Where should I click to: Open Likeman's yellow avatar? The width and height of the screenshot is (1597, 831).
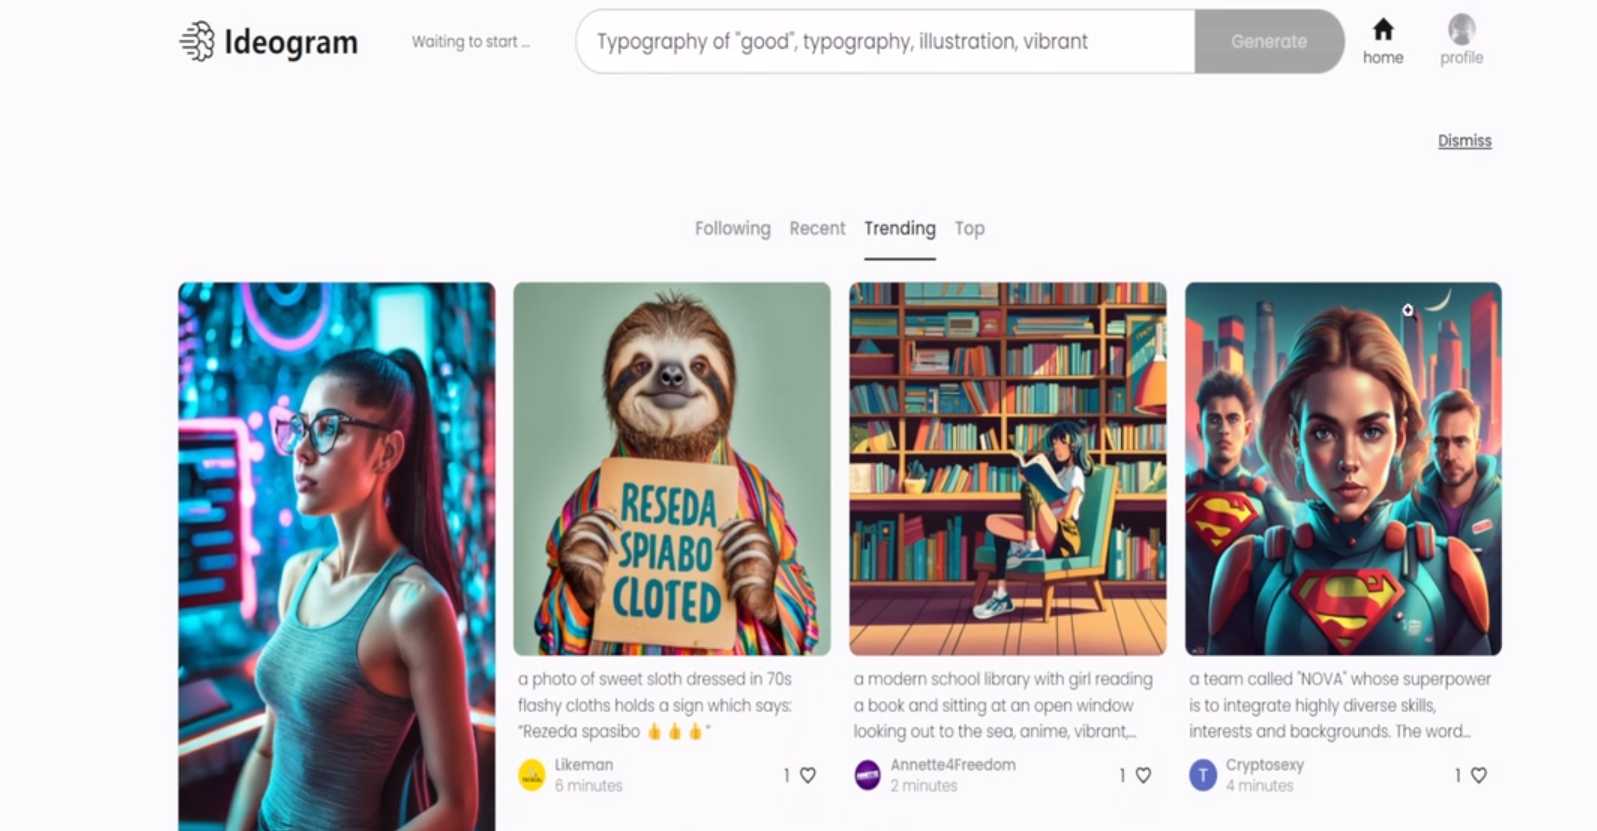(532, 775)
